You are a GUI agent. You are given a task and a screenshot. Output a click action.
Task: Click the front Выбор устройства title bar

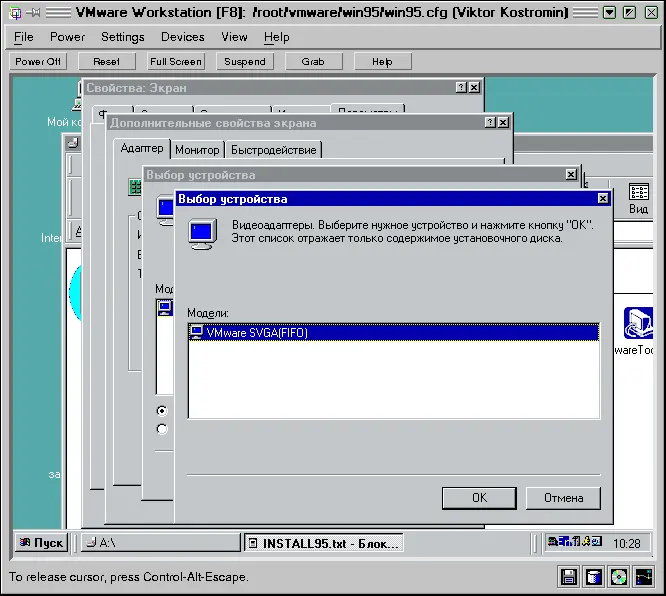click(x=393, y=198)
